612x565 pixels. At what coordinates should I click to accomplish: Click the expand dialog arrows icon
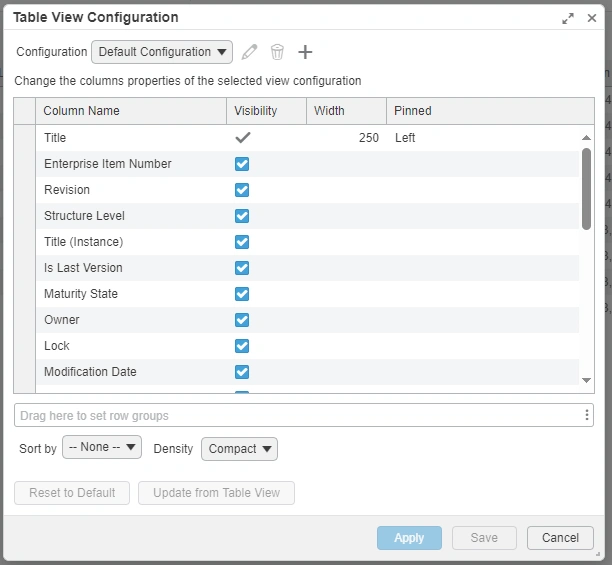click(568, 18)
